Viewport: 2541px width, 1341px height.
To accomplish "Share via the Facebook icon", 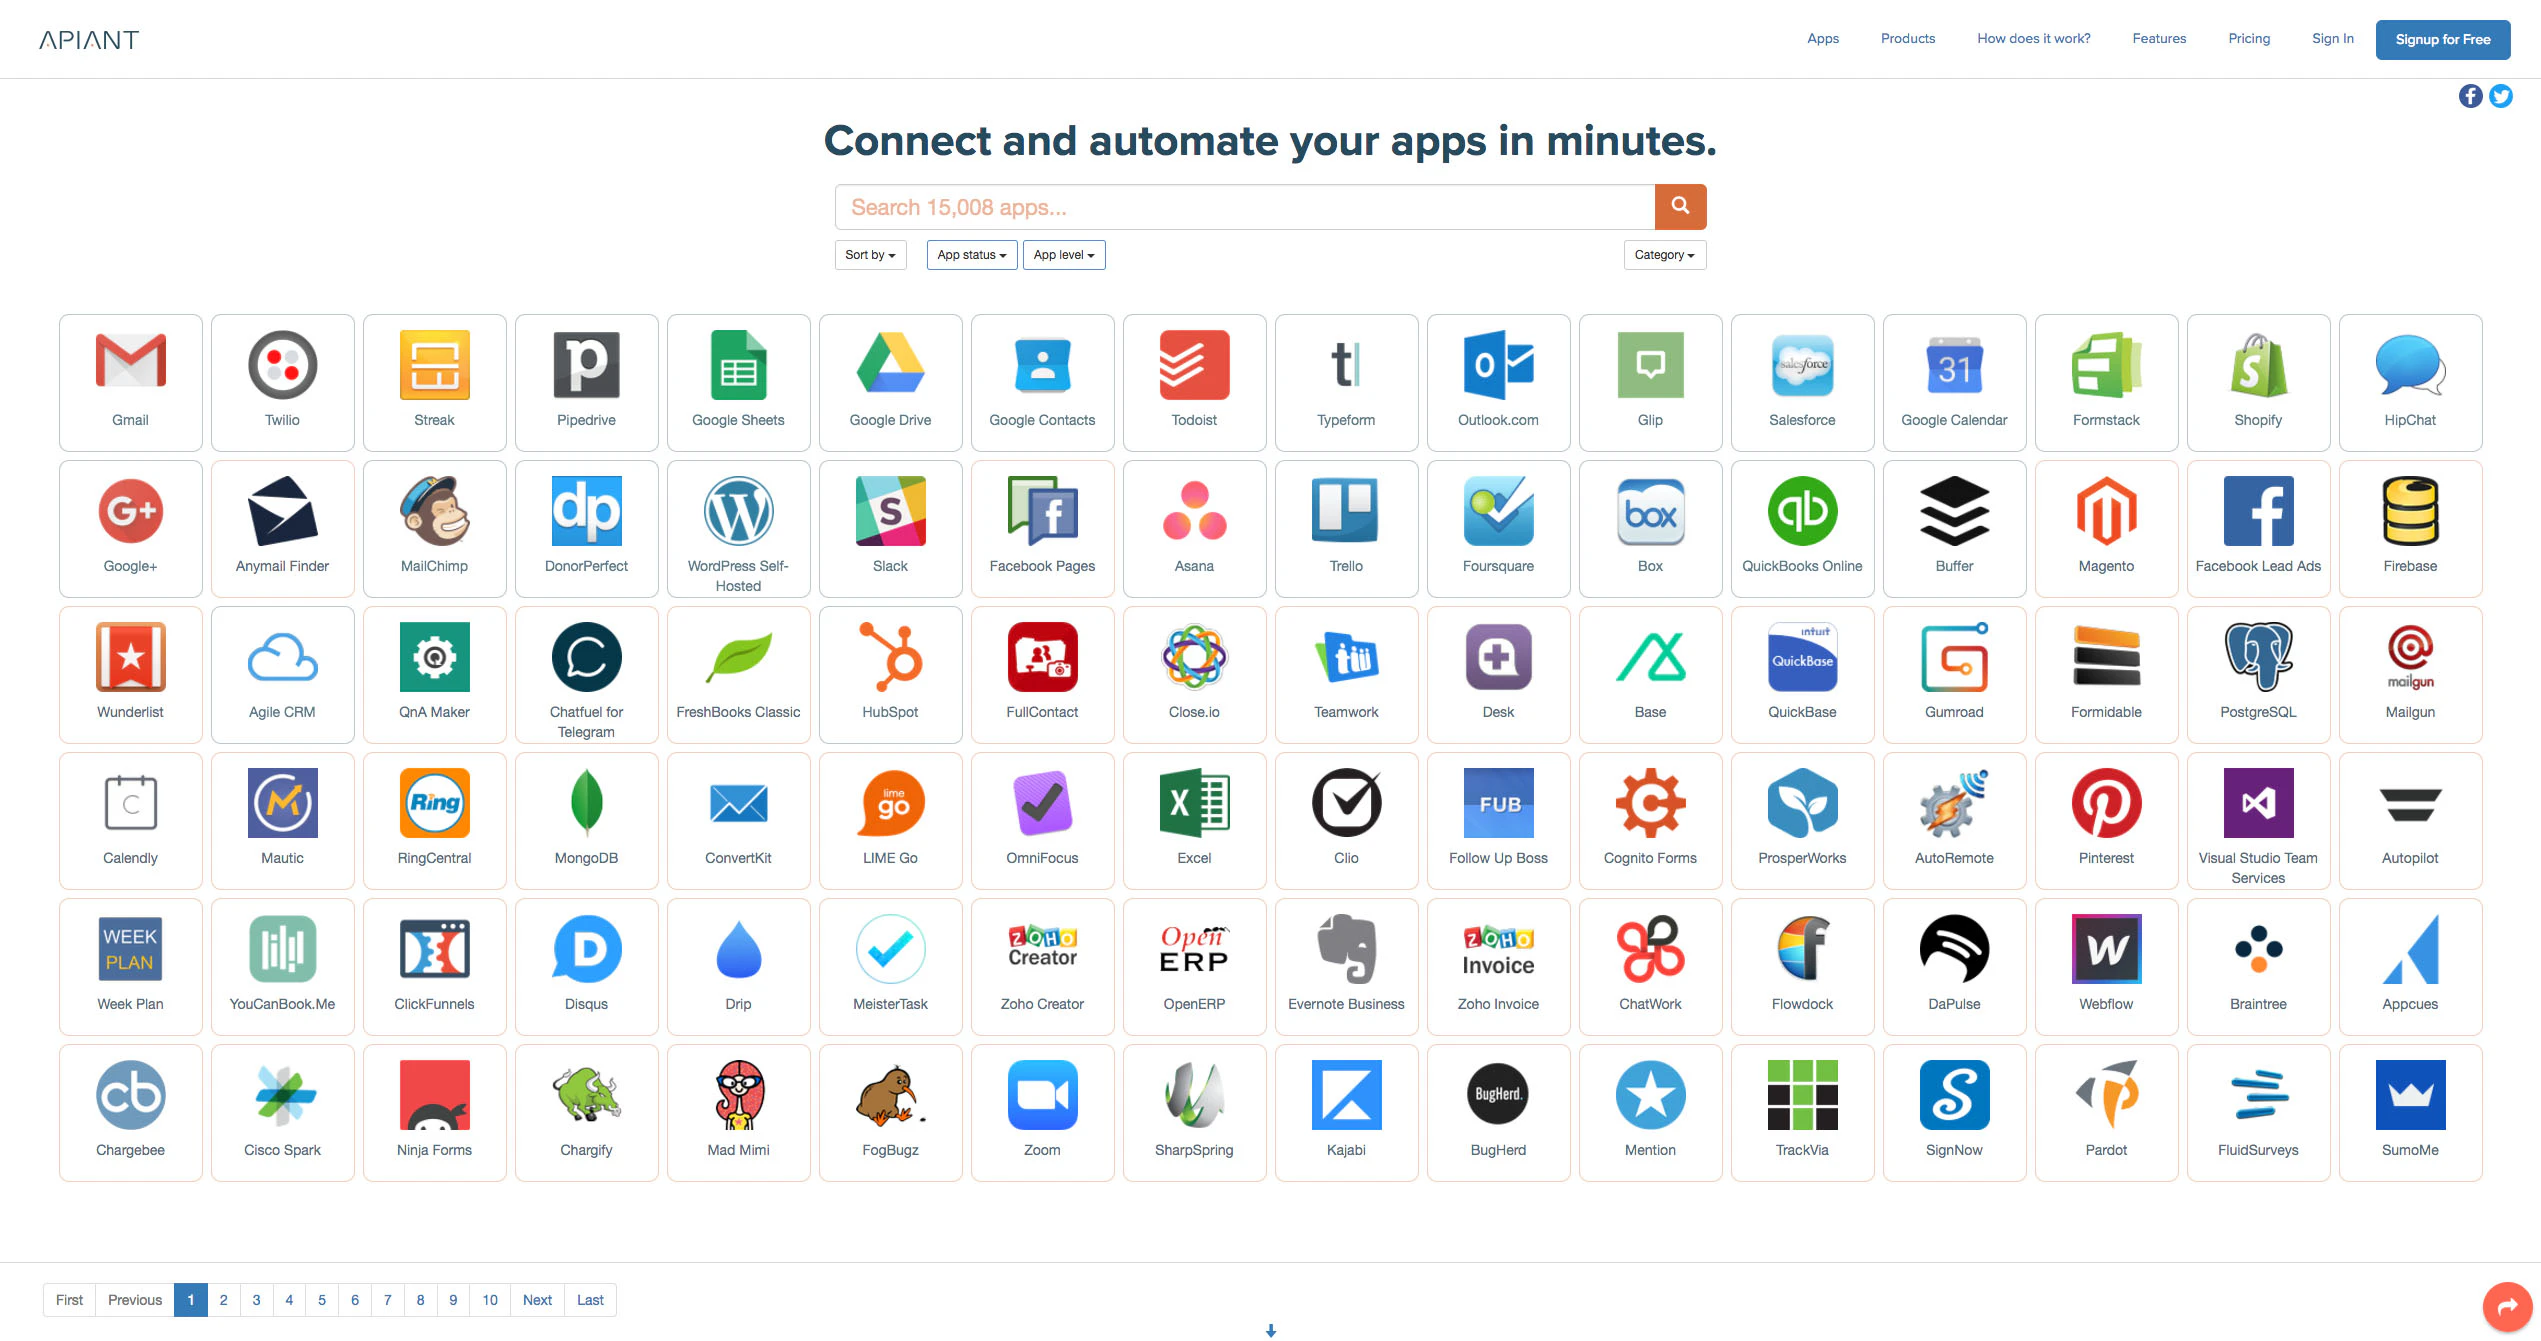I will [x=2470, y=96].
